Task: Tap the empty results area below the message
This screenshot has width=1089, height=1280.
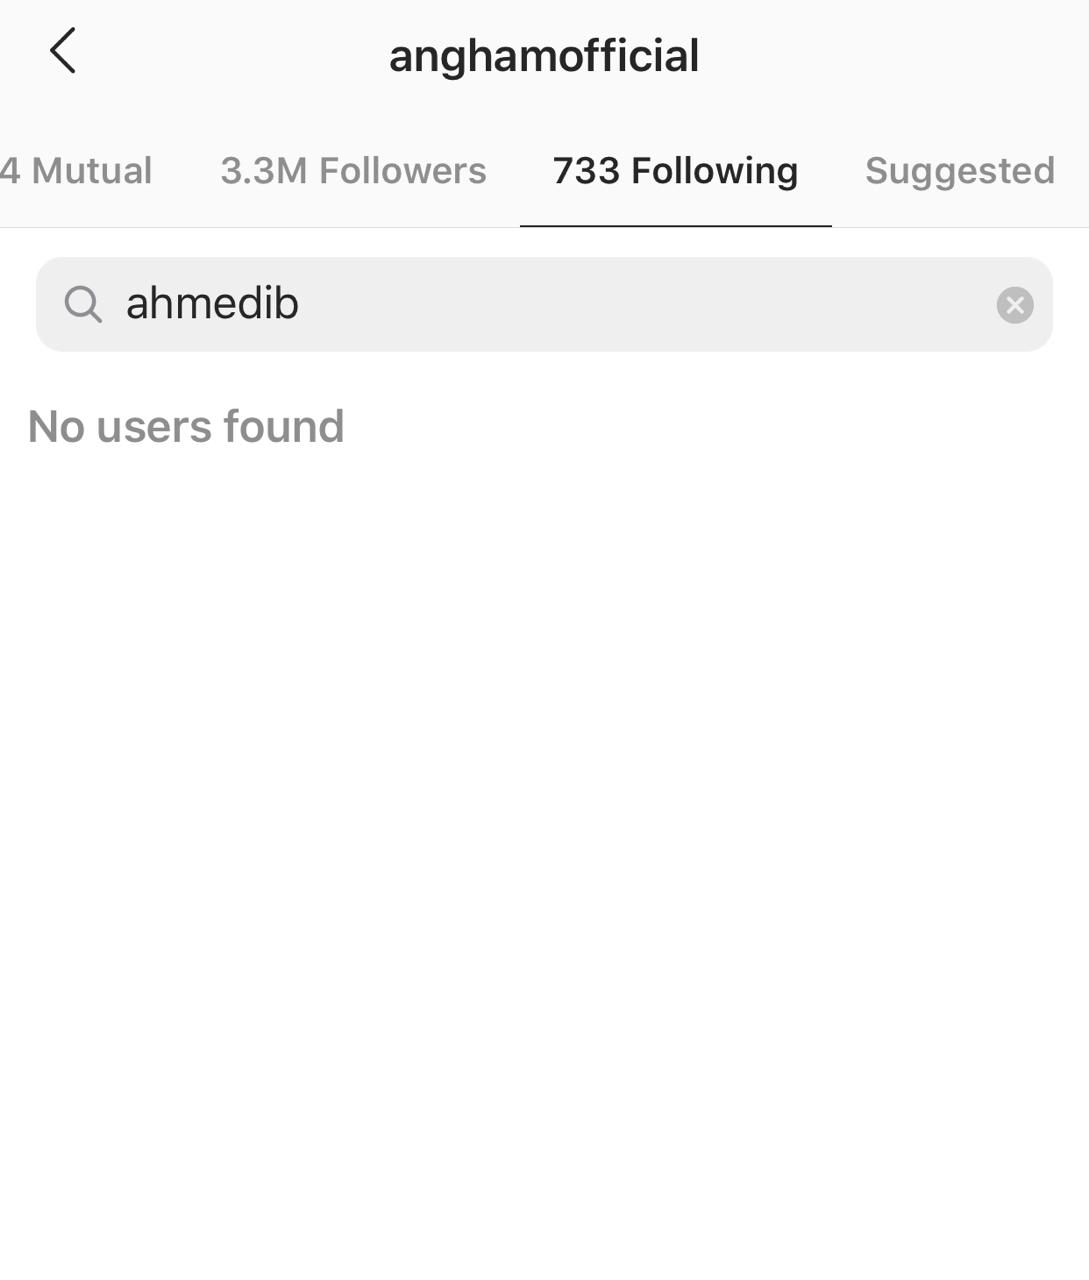Action: point(544,800)
